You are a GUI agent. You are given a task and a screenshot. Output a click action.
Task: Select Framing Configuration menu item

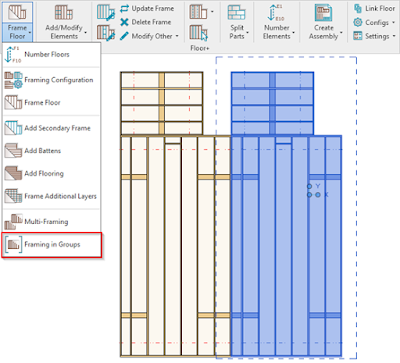(51, 80)
